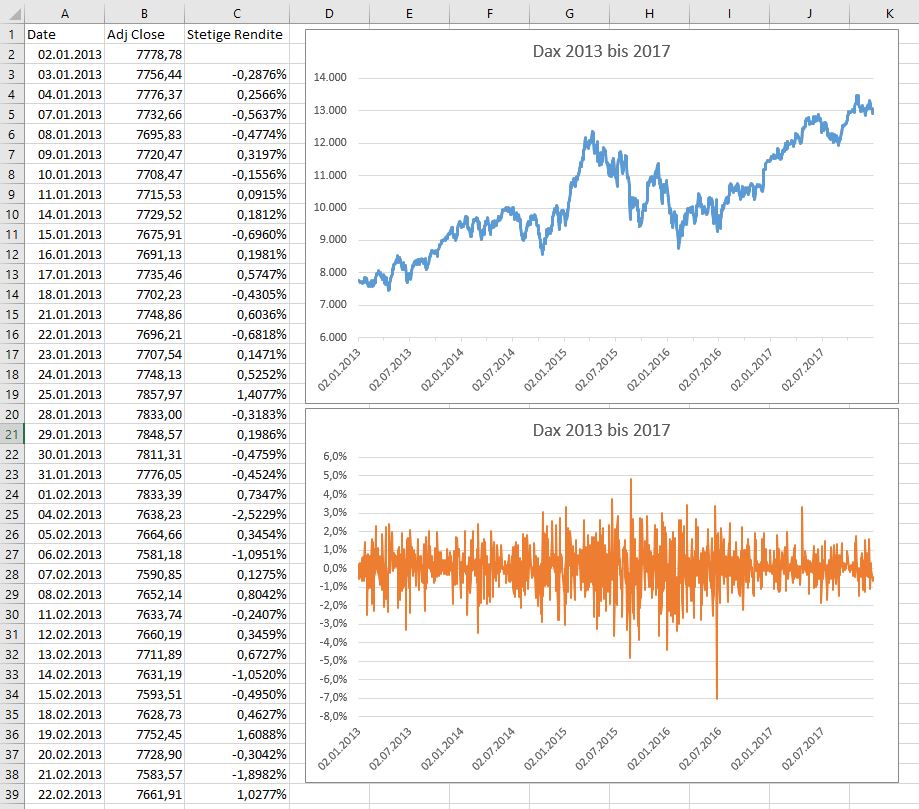Click 02.01.2013 date label in bottom chart
This screenshot has height=809, width=919.
(x=339, y=749)
